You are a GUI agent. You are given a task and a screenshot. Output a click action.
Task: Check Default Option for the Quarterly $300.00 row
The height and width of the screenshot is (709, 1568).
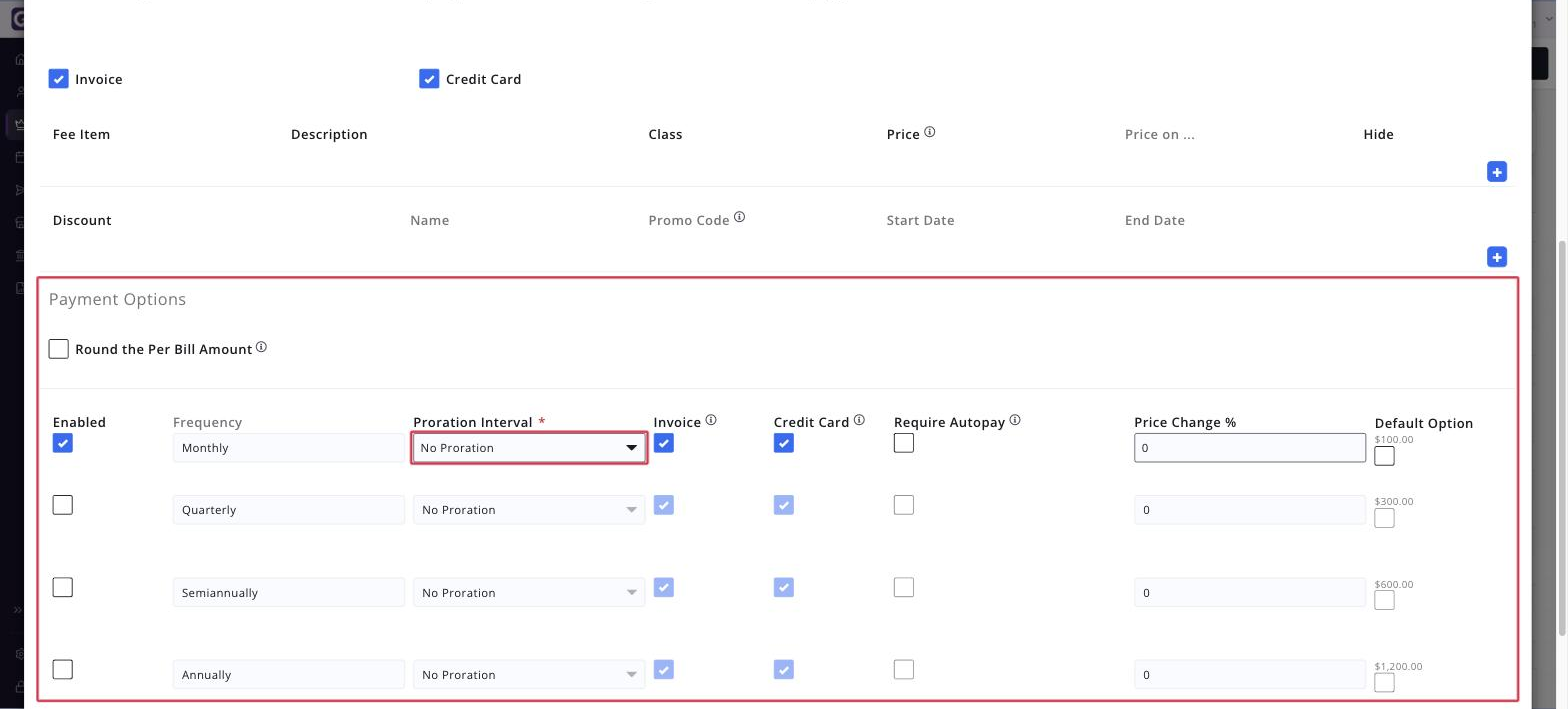click(1385, 518)
